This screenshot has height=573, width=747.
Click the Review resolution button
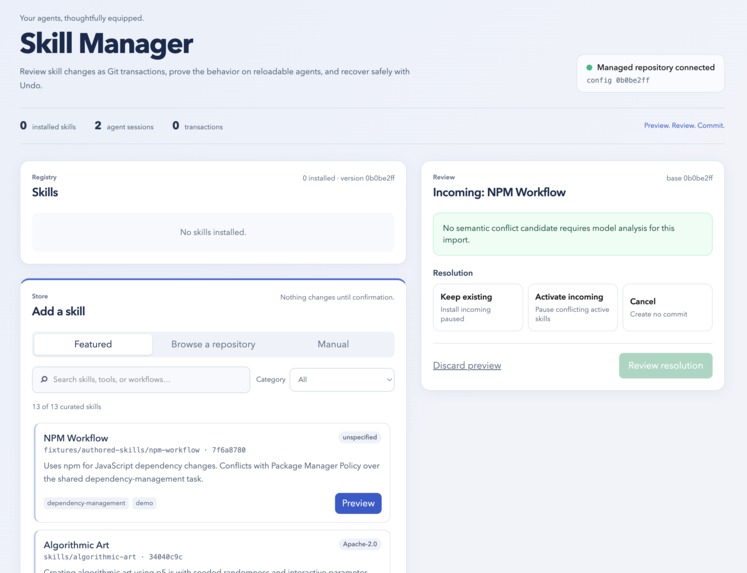[x=666, y=366]
